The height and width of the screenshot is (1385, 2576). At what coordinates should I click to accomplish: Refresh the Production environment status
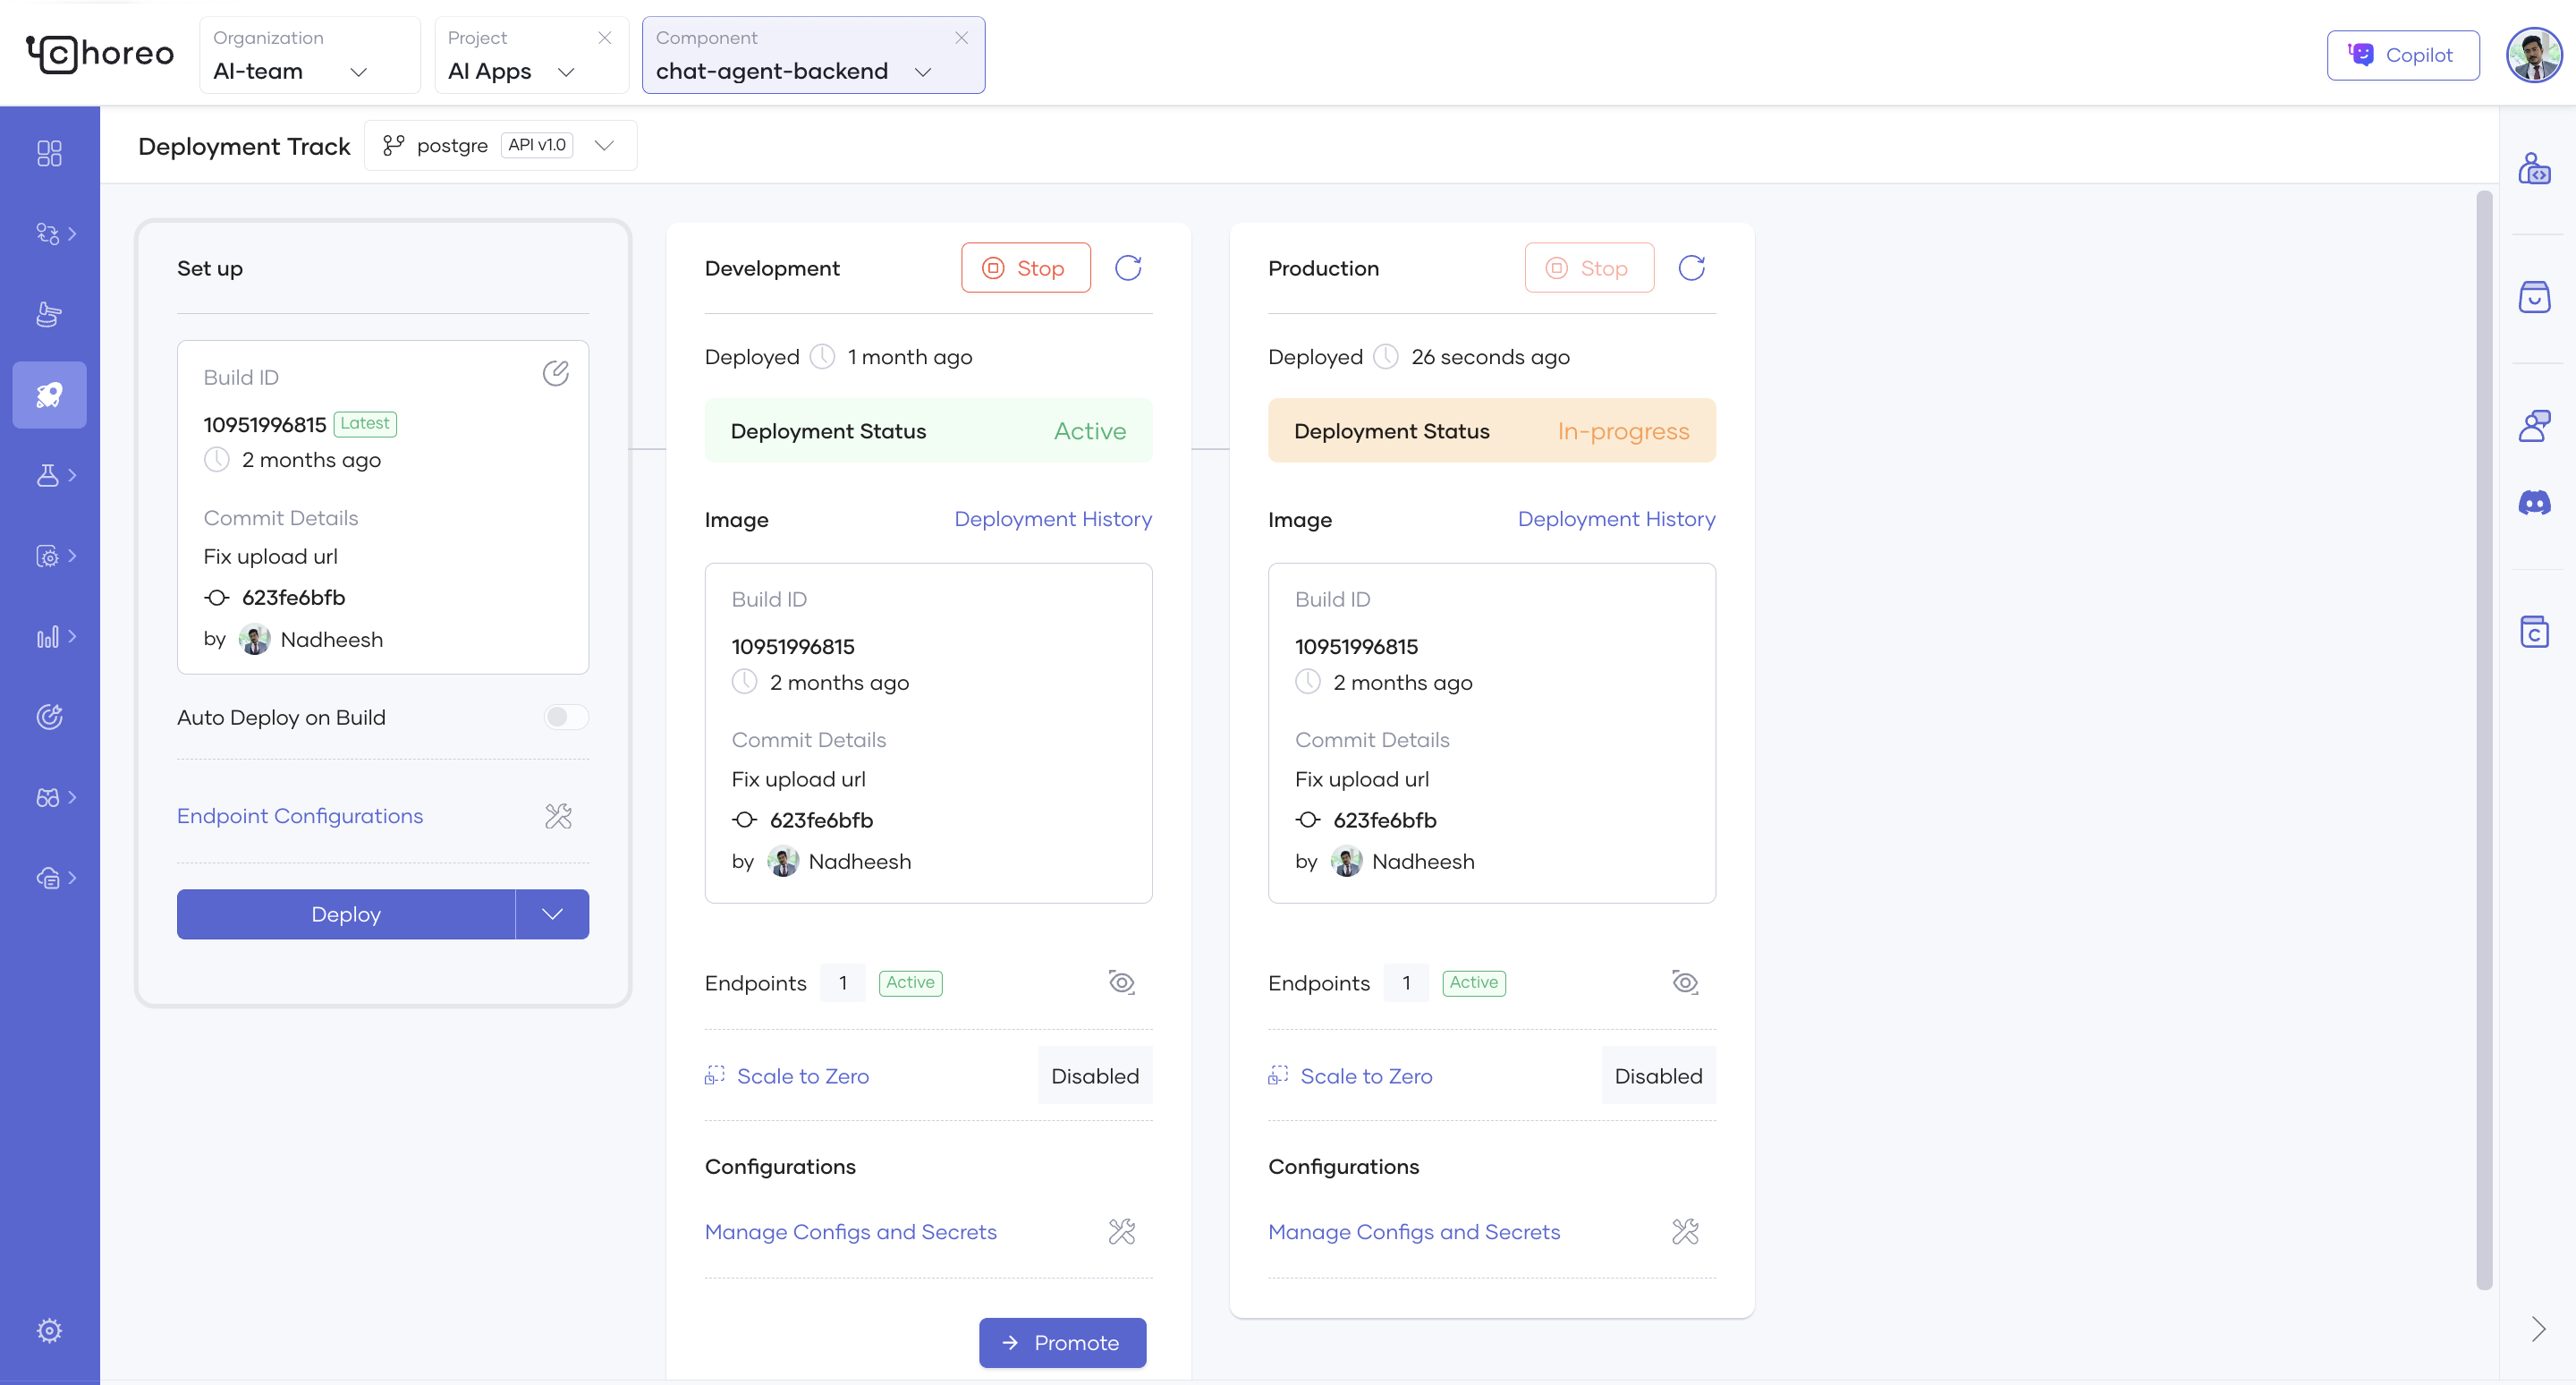[x=1691, y=267]
